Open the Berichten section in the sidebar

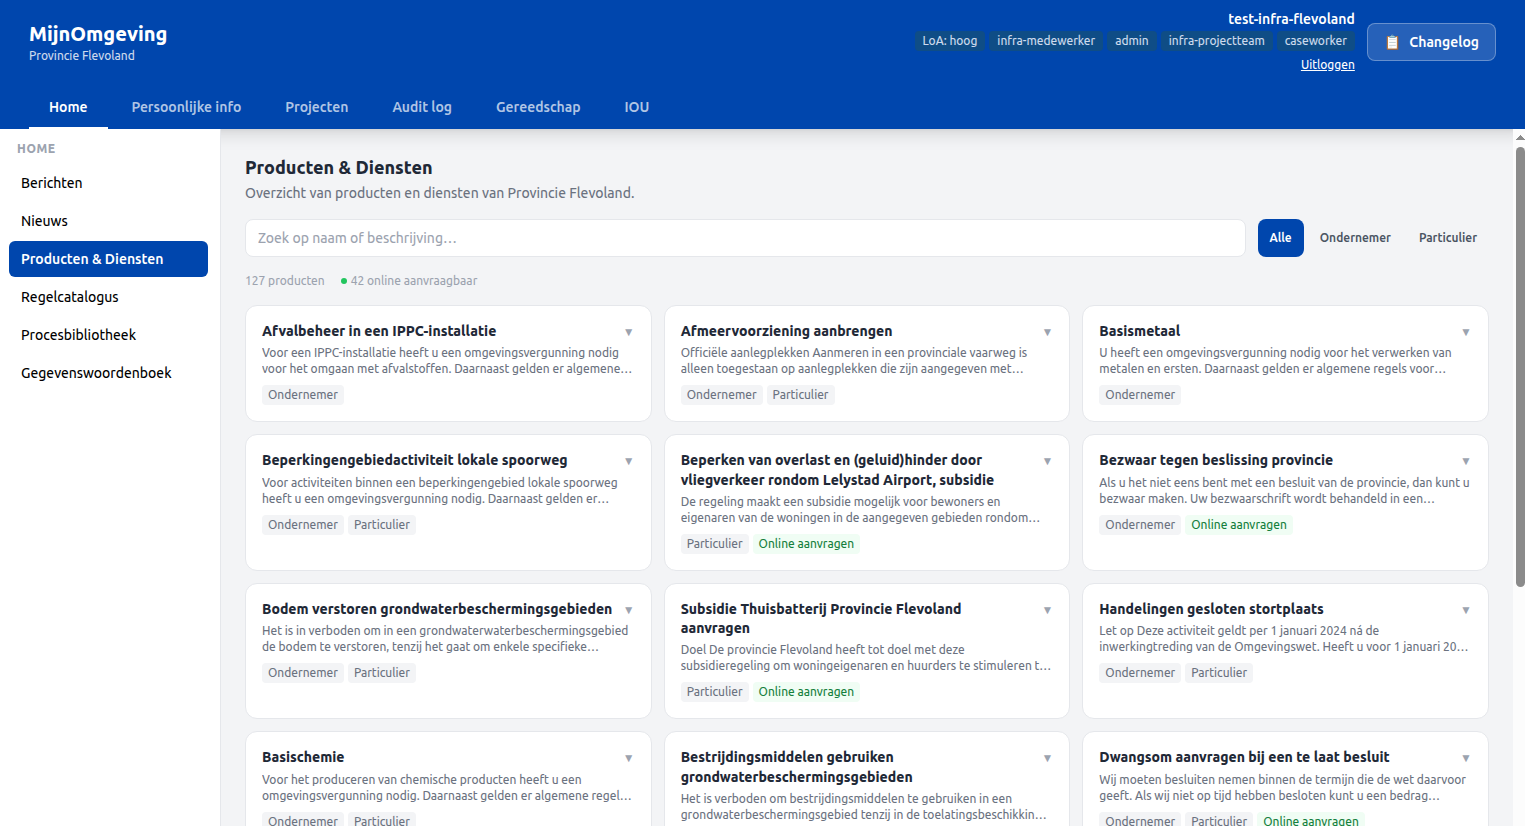(x=51, y=182)
